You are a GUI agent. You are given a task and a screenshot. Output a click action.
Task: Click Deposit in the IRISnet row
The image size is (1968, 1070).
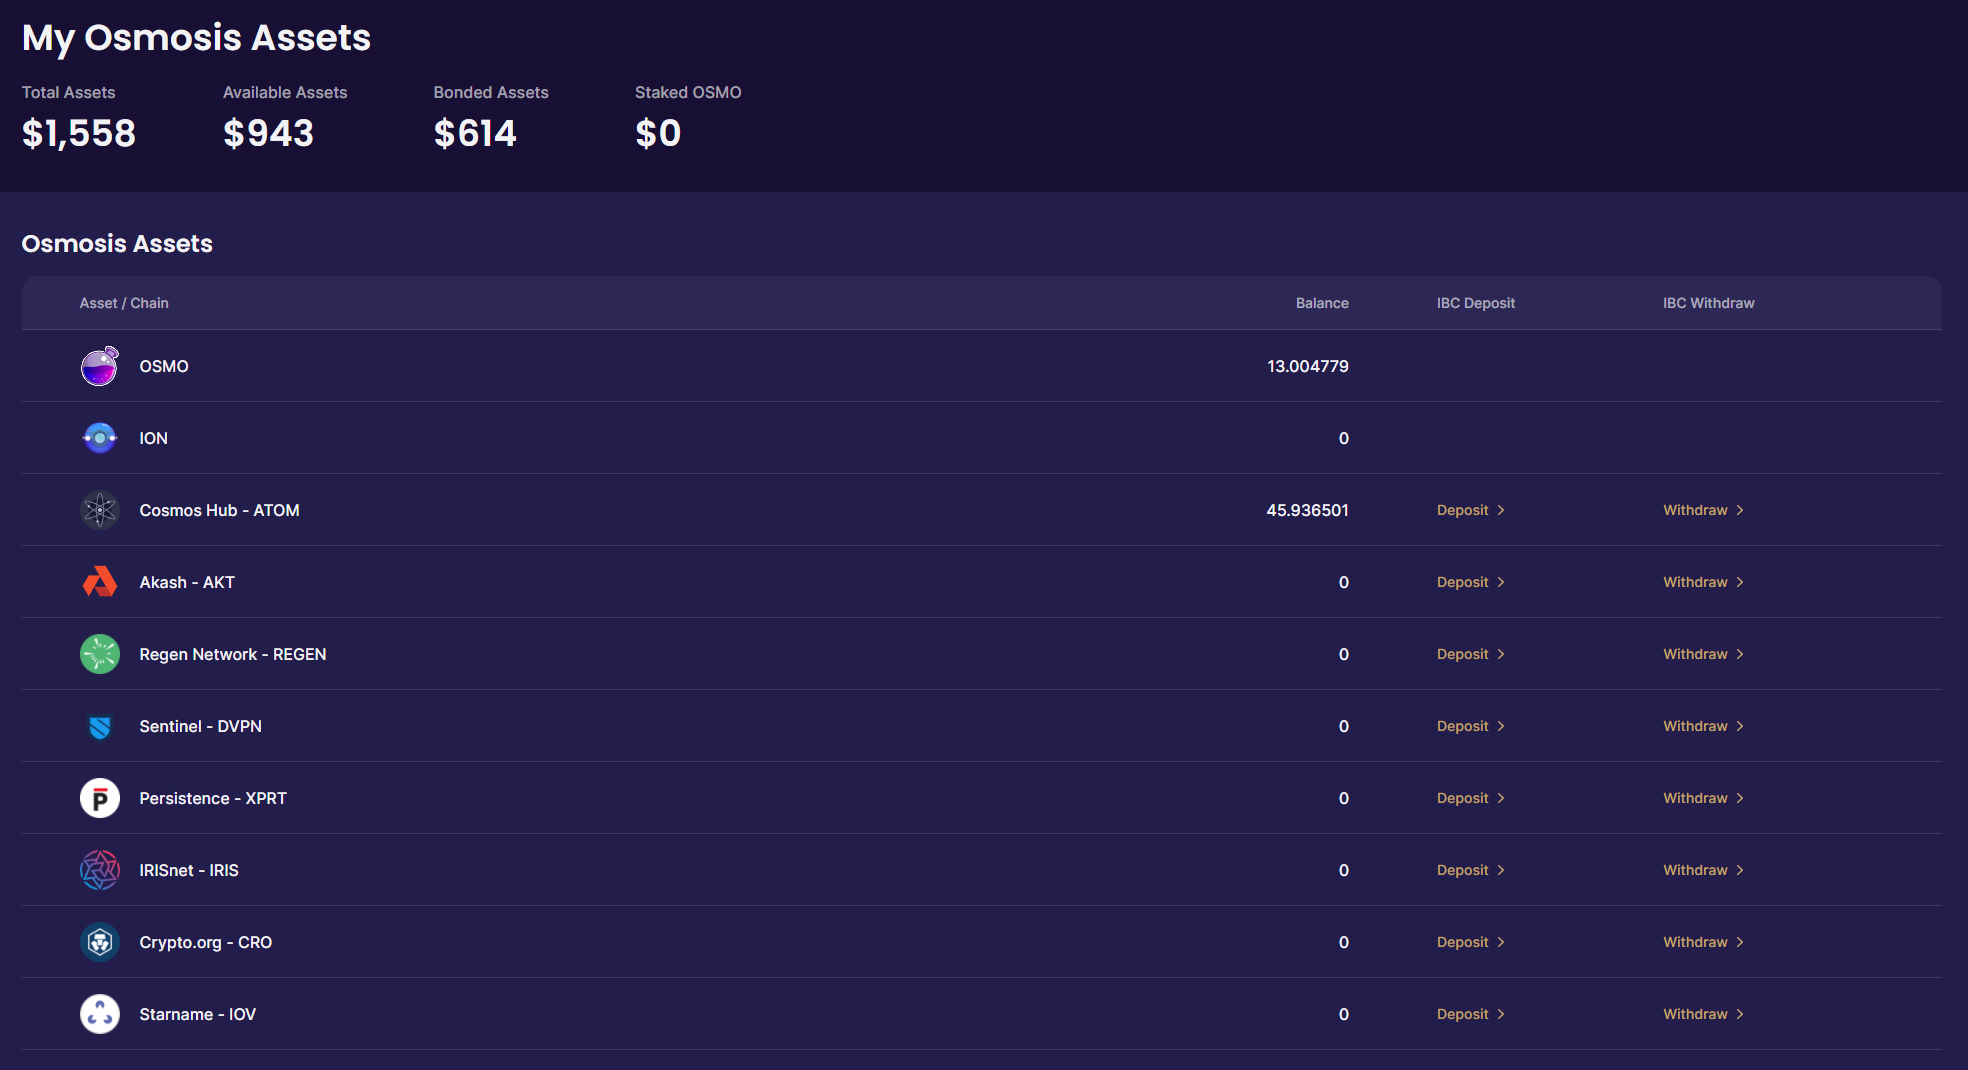pos(1469,870)
